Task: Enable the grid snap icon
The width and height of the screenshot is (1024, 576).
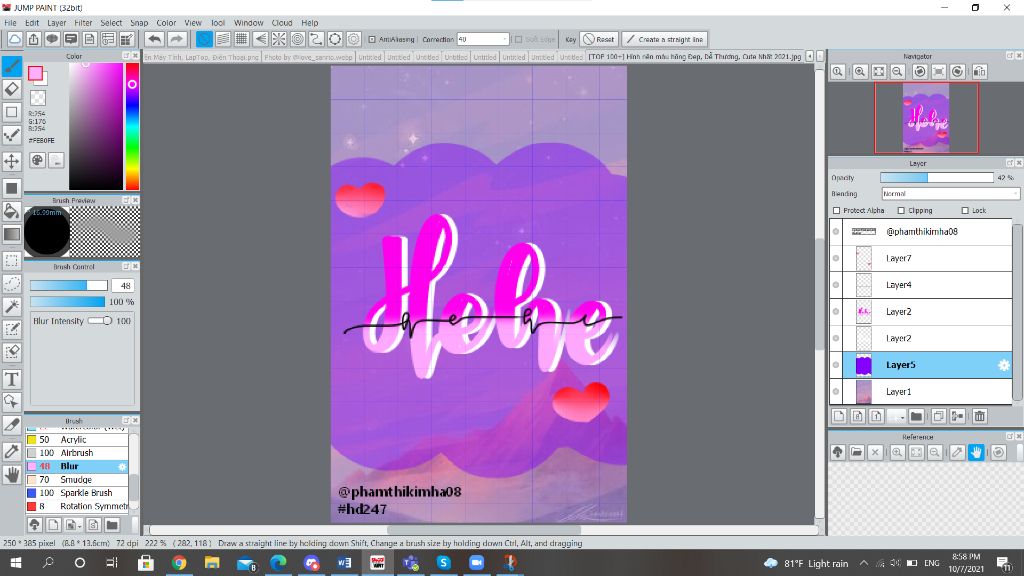Action: click(x=242, y=39)
